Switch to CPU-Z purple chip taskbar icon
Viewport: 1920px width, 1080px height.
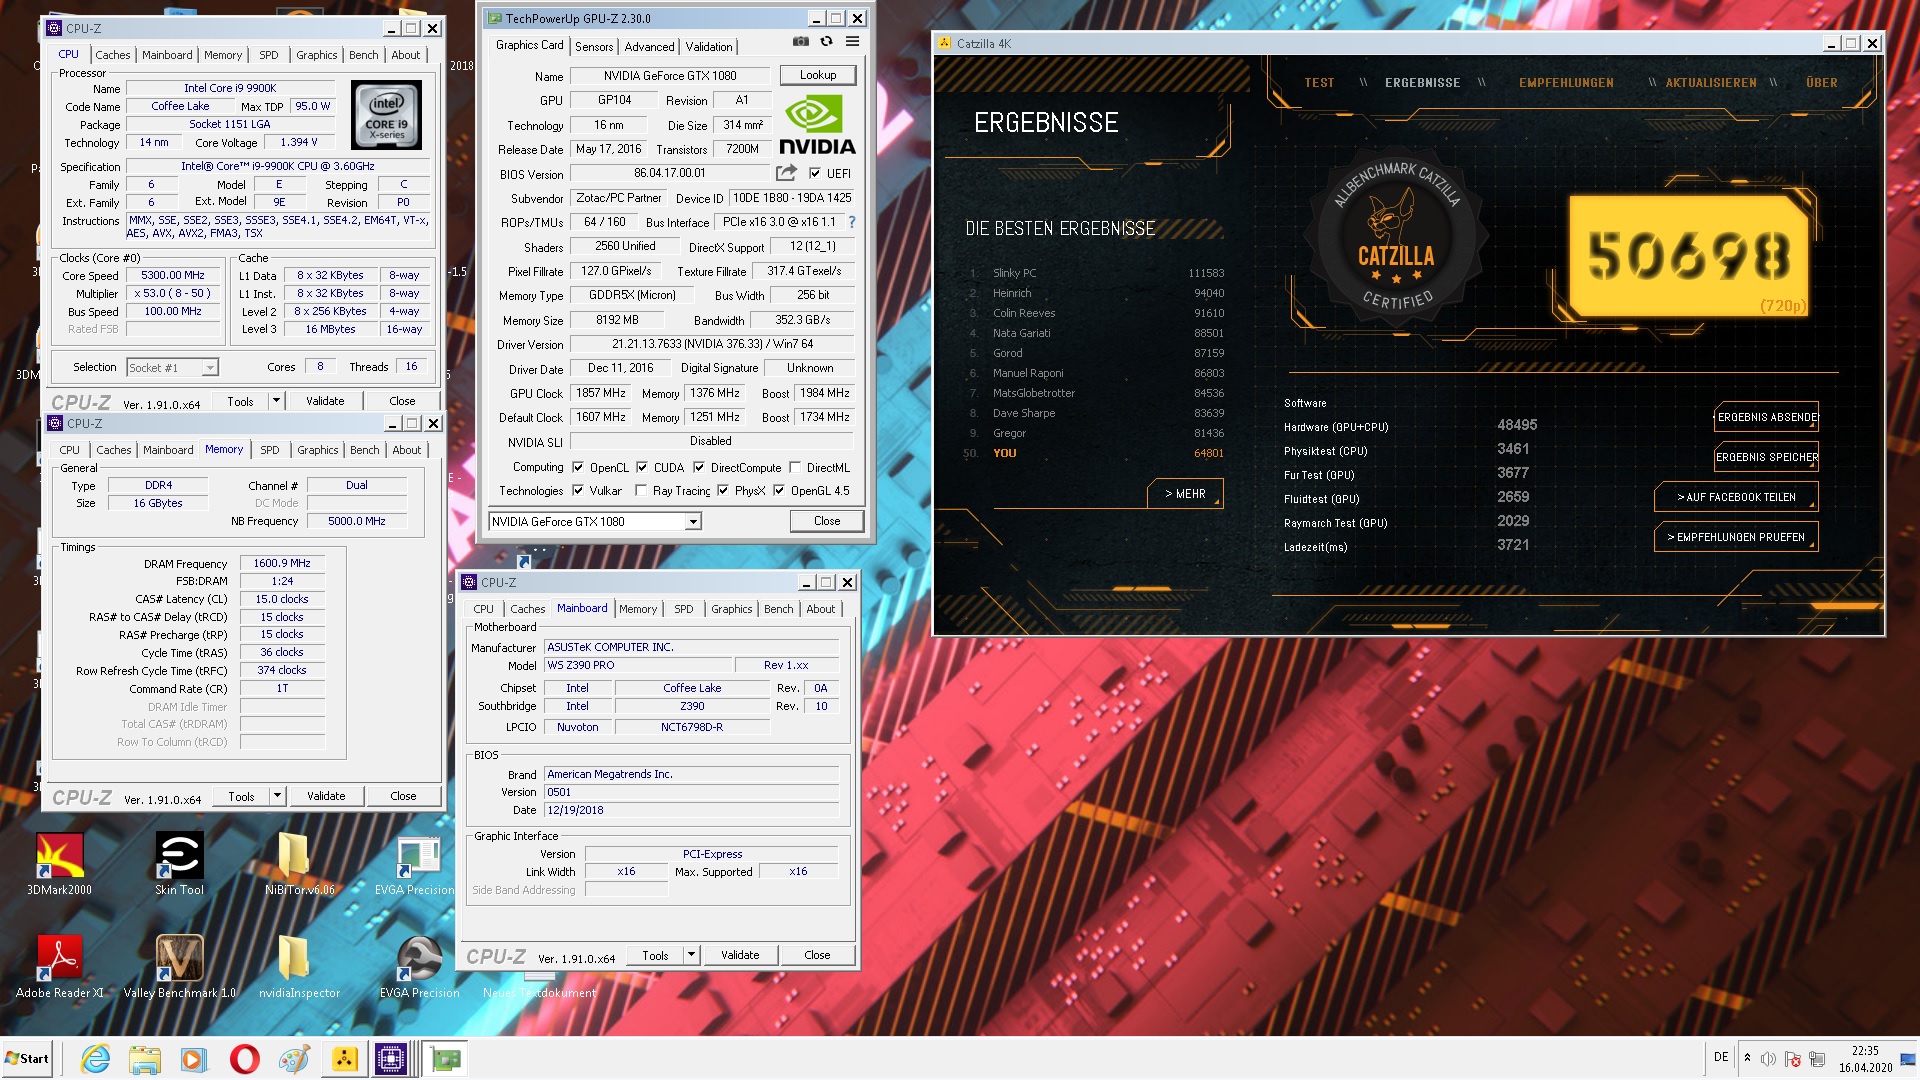point(390,1059)
